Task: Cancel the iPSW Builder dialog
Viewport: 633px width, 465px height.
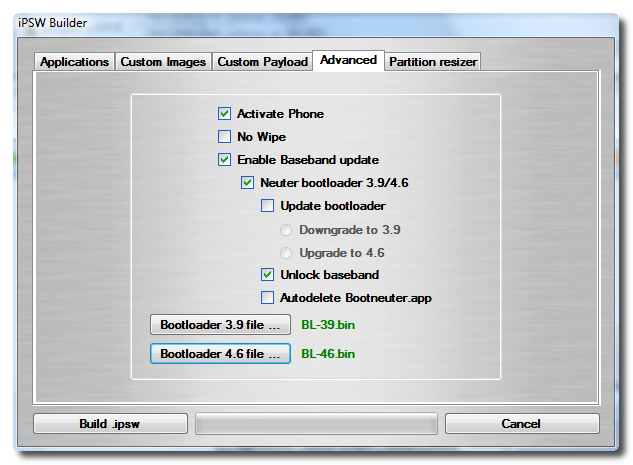Action: pyautogui.click(x=522, y=424)
